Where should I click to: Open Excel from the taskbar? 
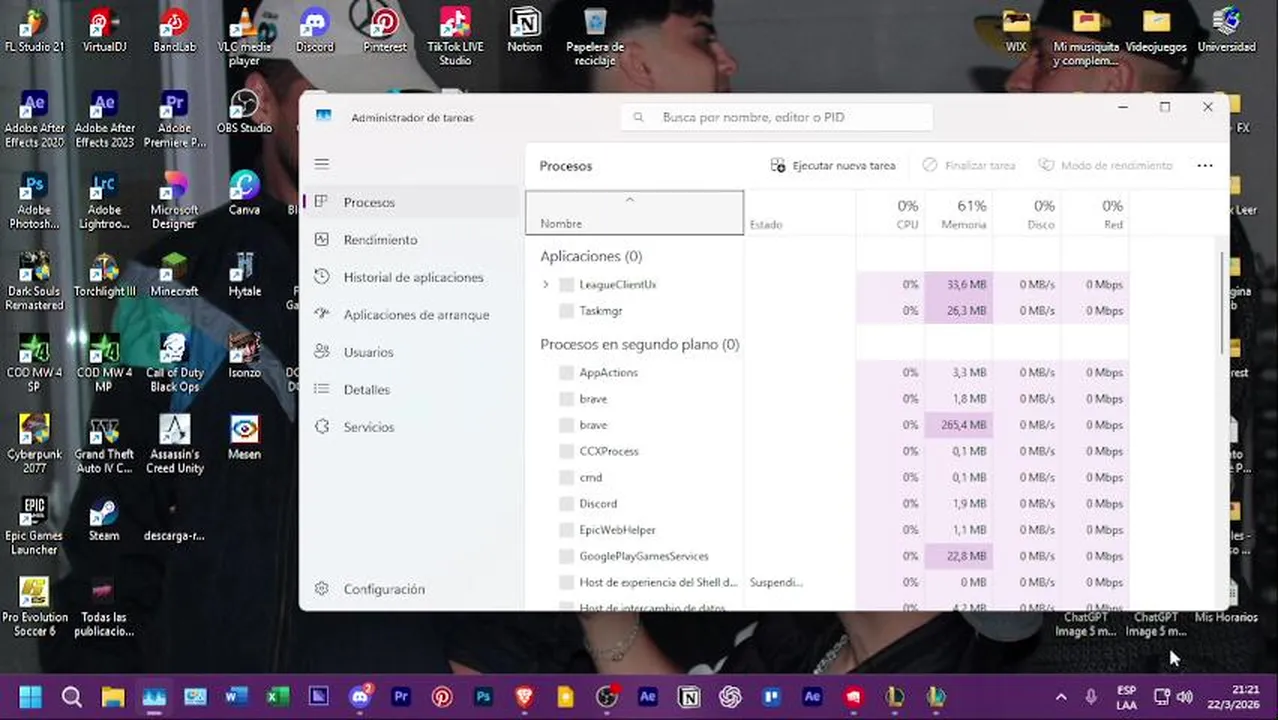[278, 697]
